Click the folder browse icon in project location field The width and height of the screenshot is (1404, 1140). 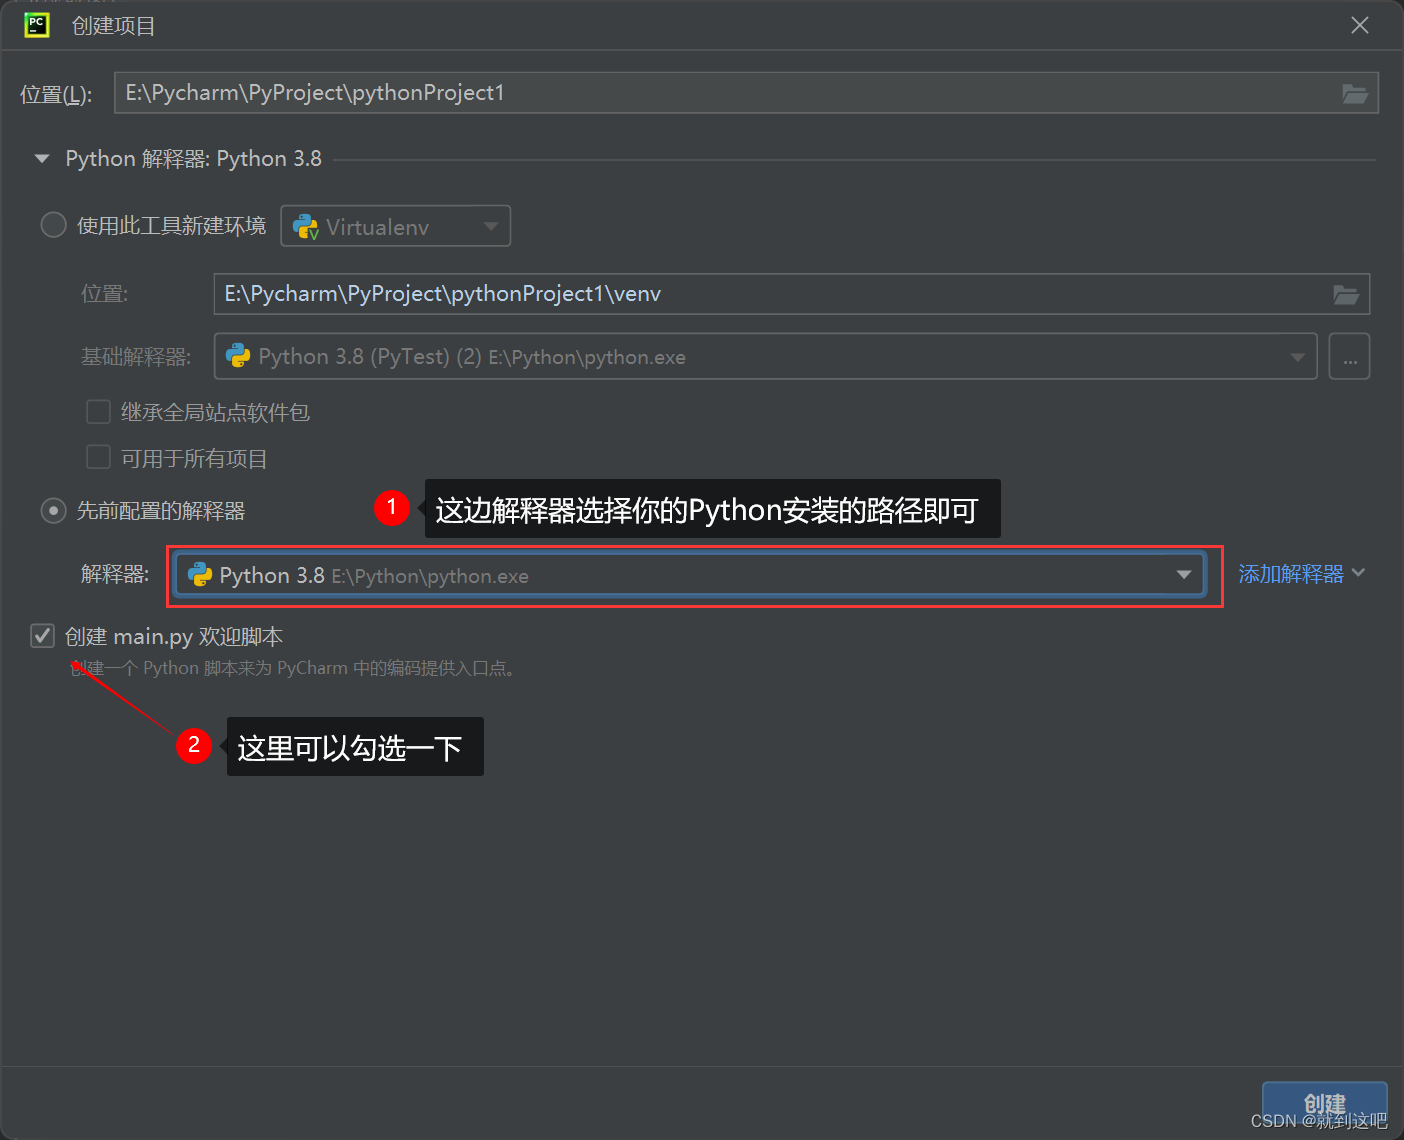[1355, 93]
